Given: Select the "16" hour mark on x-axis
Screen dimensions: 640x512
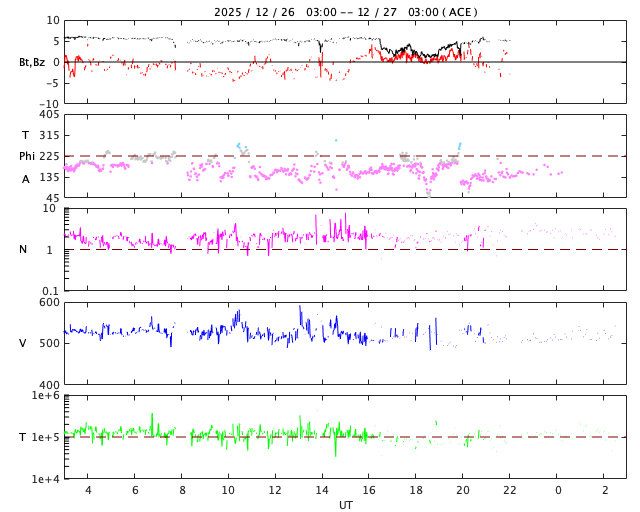Looking at the screenshot, I should click(x=369, y=491).
